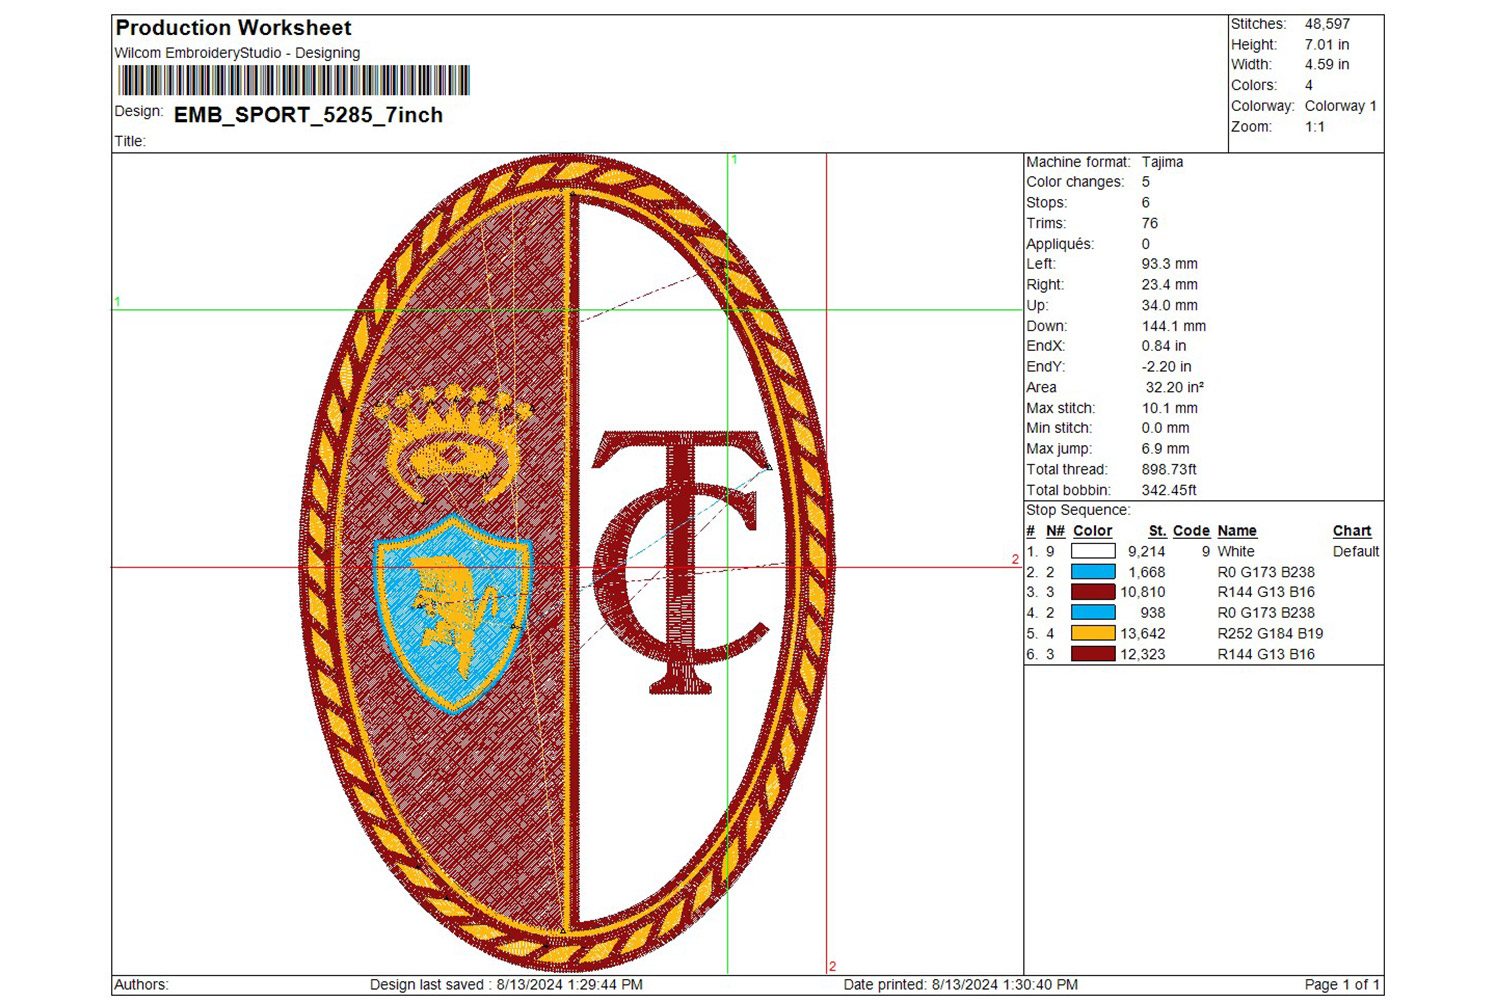Click the 'Page 1 of 1' footer text

click(x=1342, y=985)
